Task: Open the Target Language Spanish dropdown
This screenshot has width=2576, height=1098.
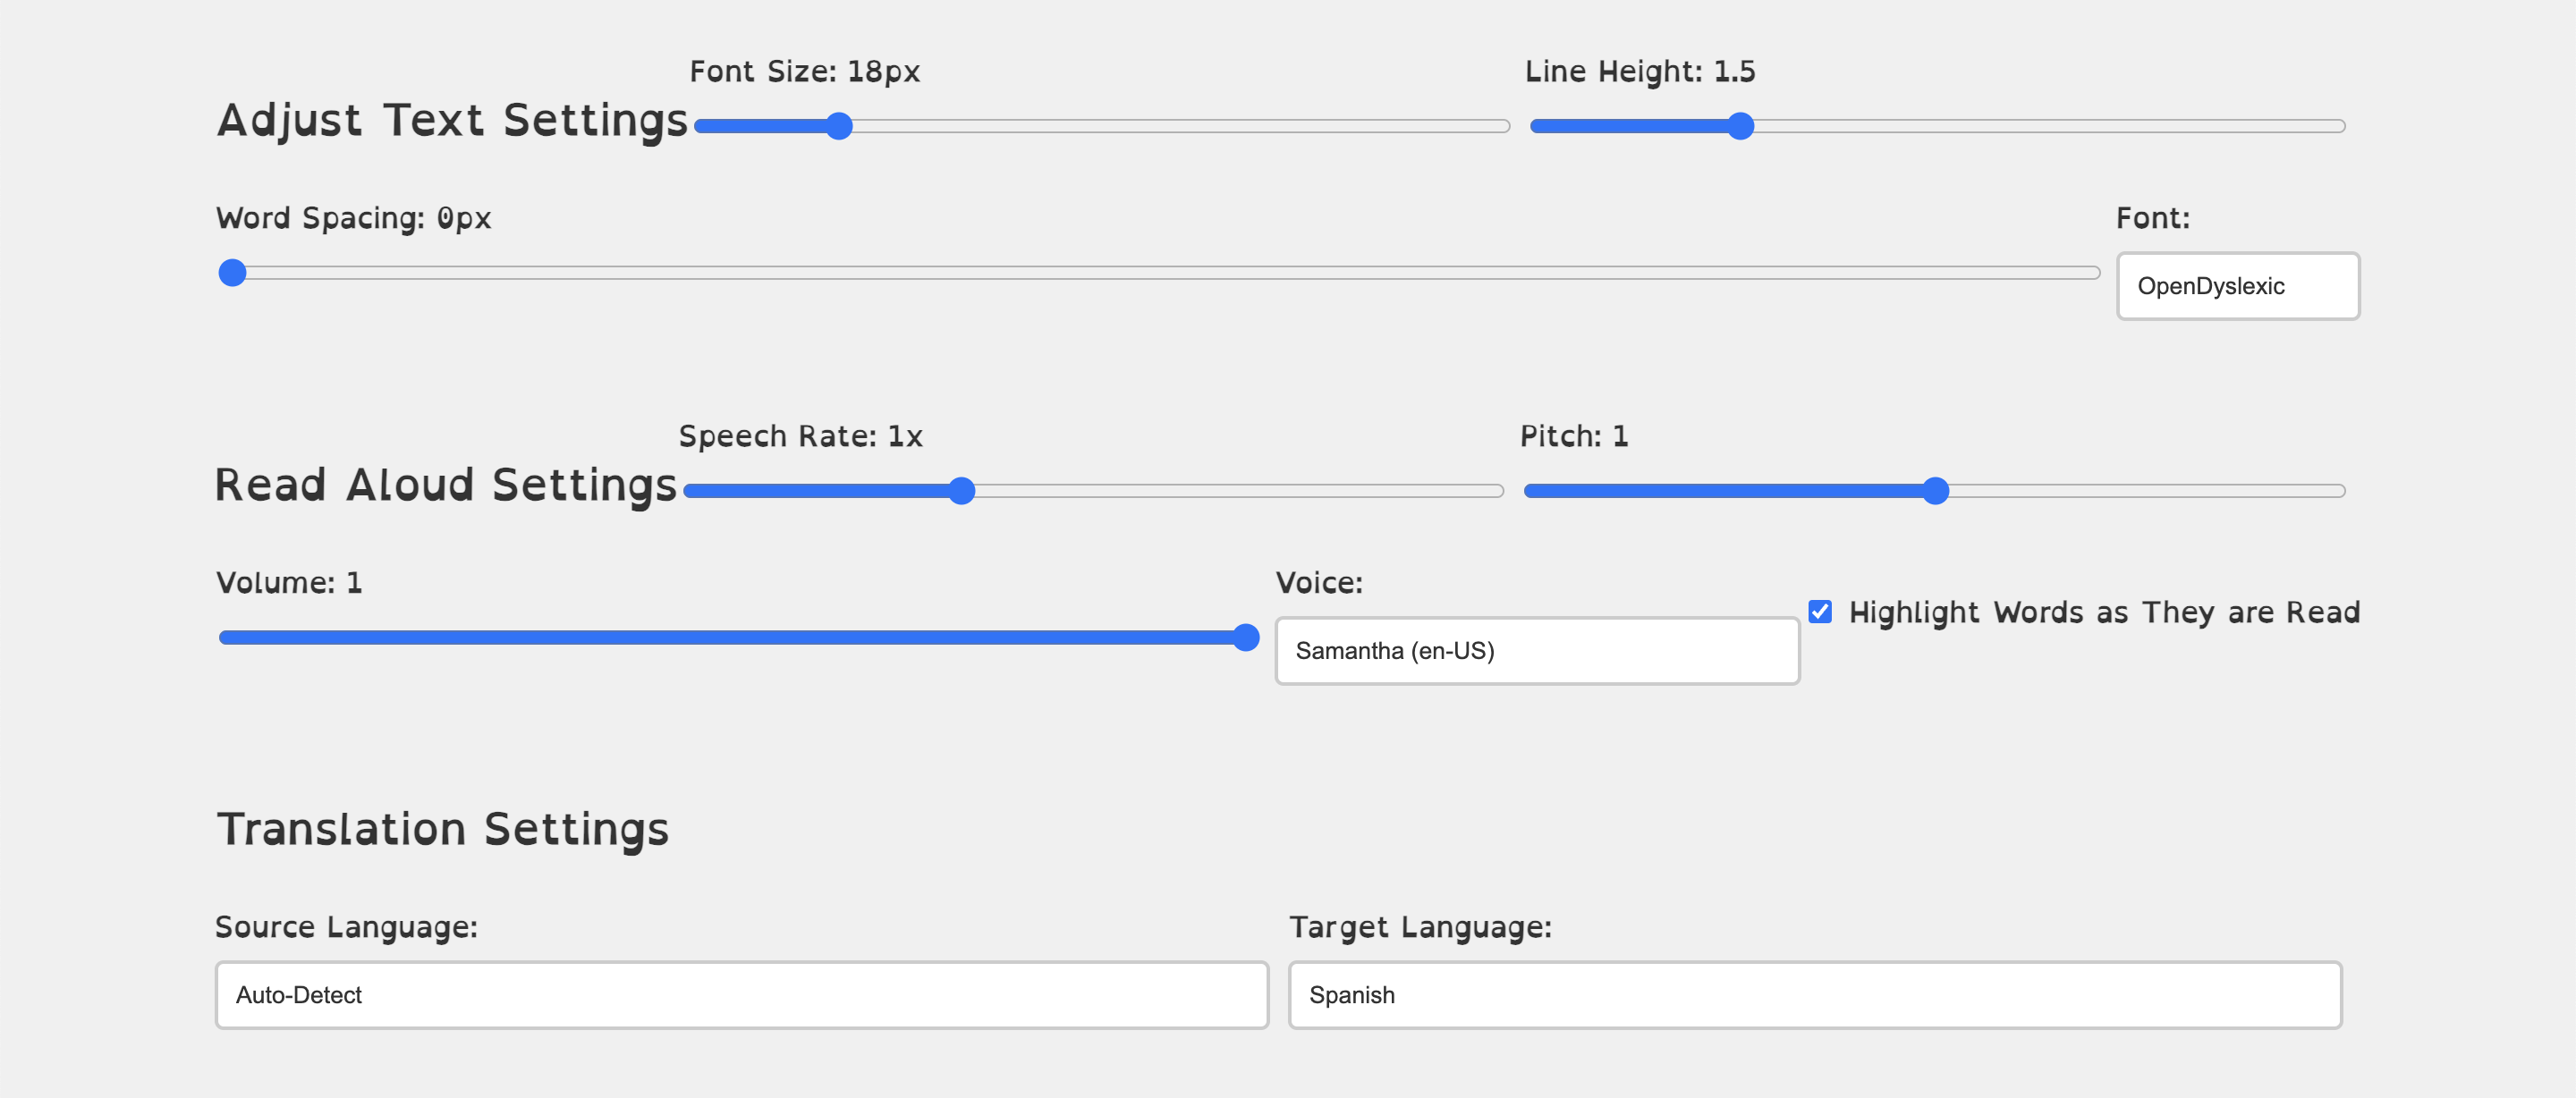Action: click(x=1814, y=995)
